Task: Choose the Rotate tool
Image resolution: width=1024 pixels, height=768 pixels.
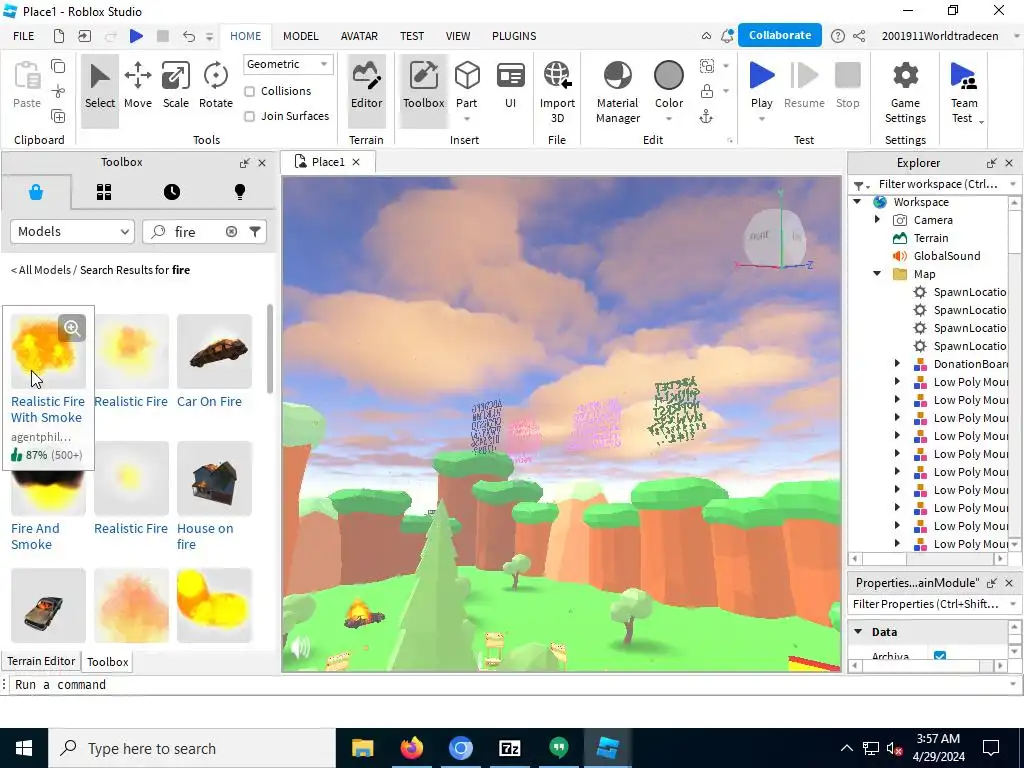Action: click(x=216, y=86)
